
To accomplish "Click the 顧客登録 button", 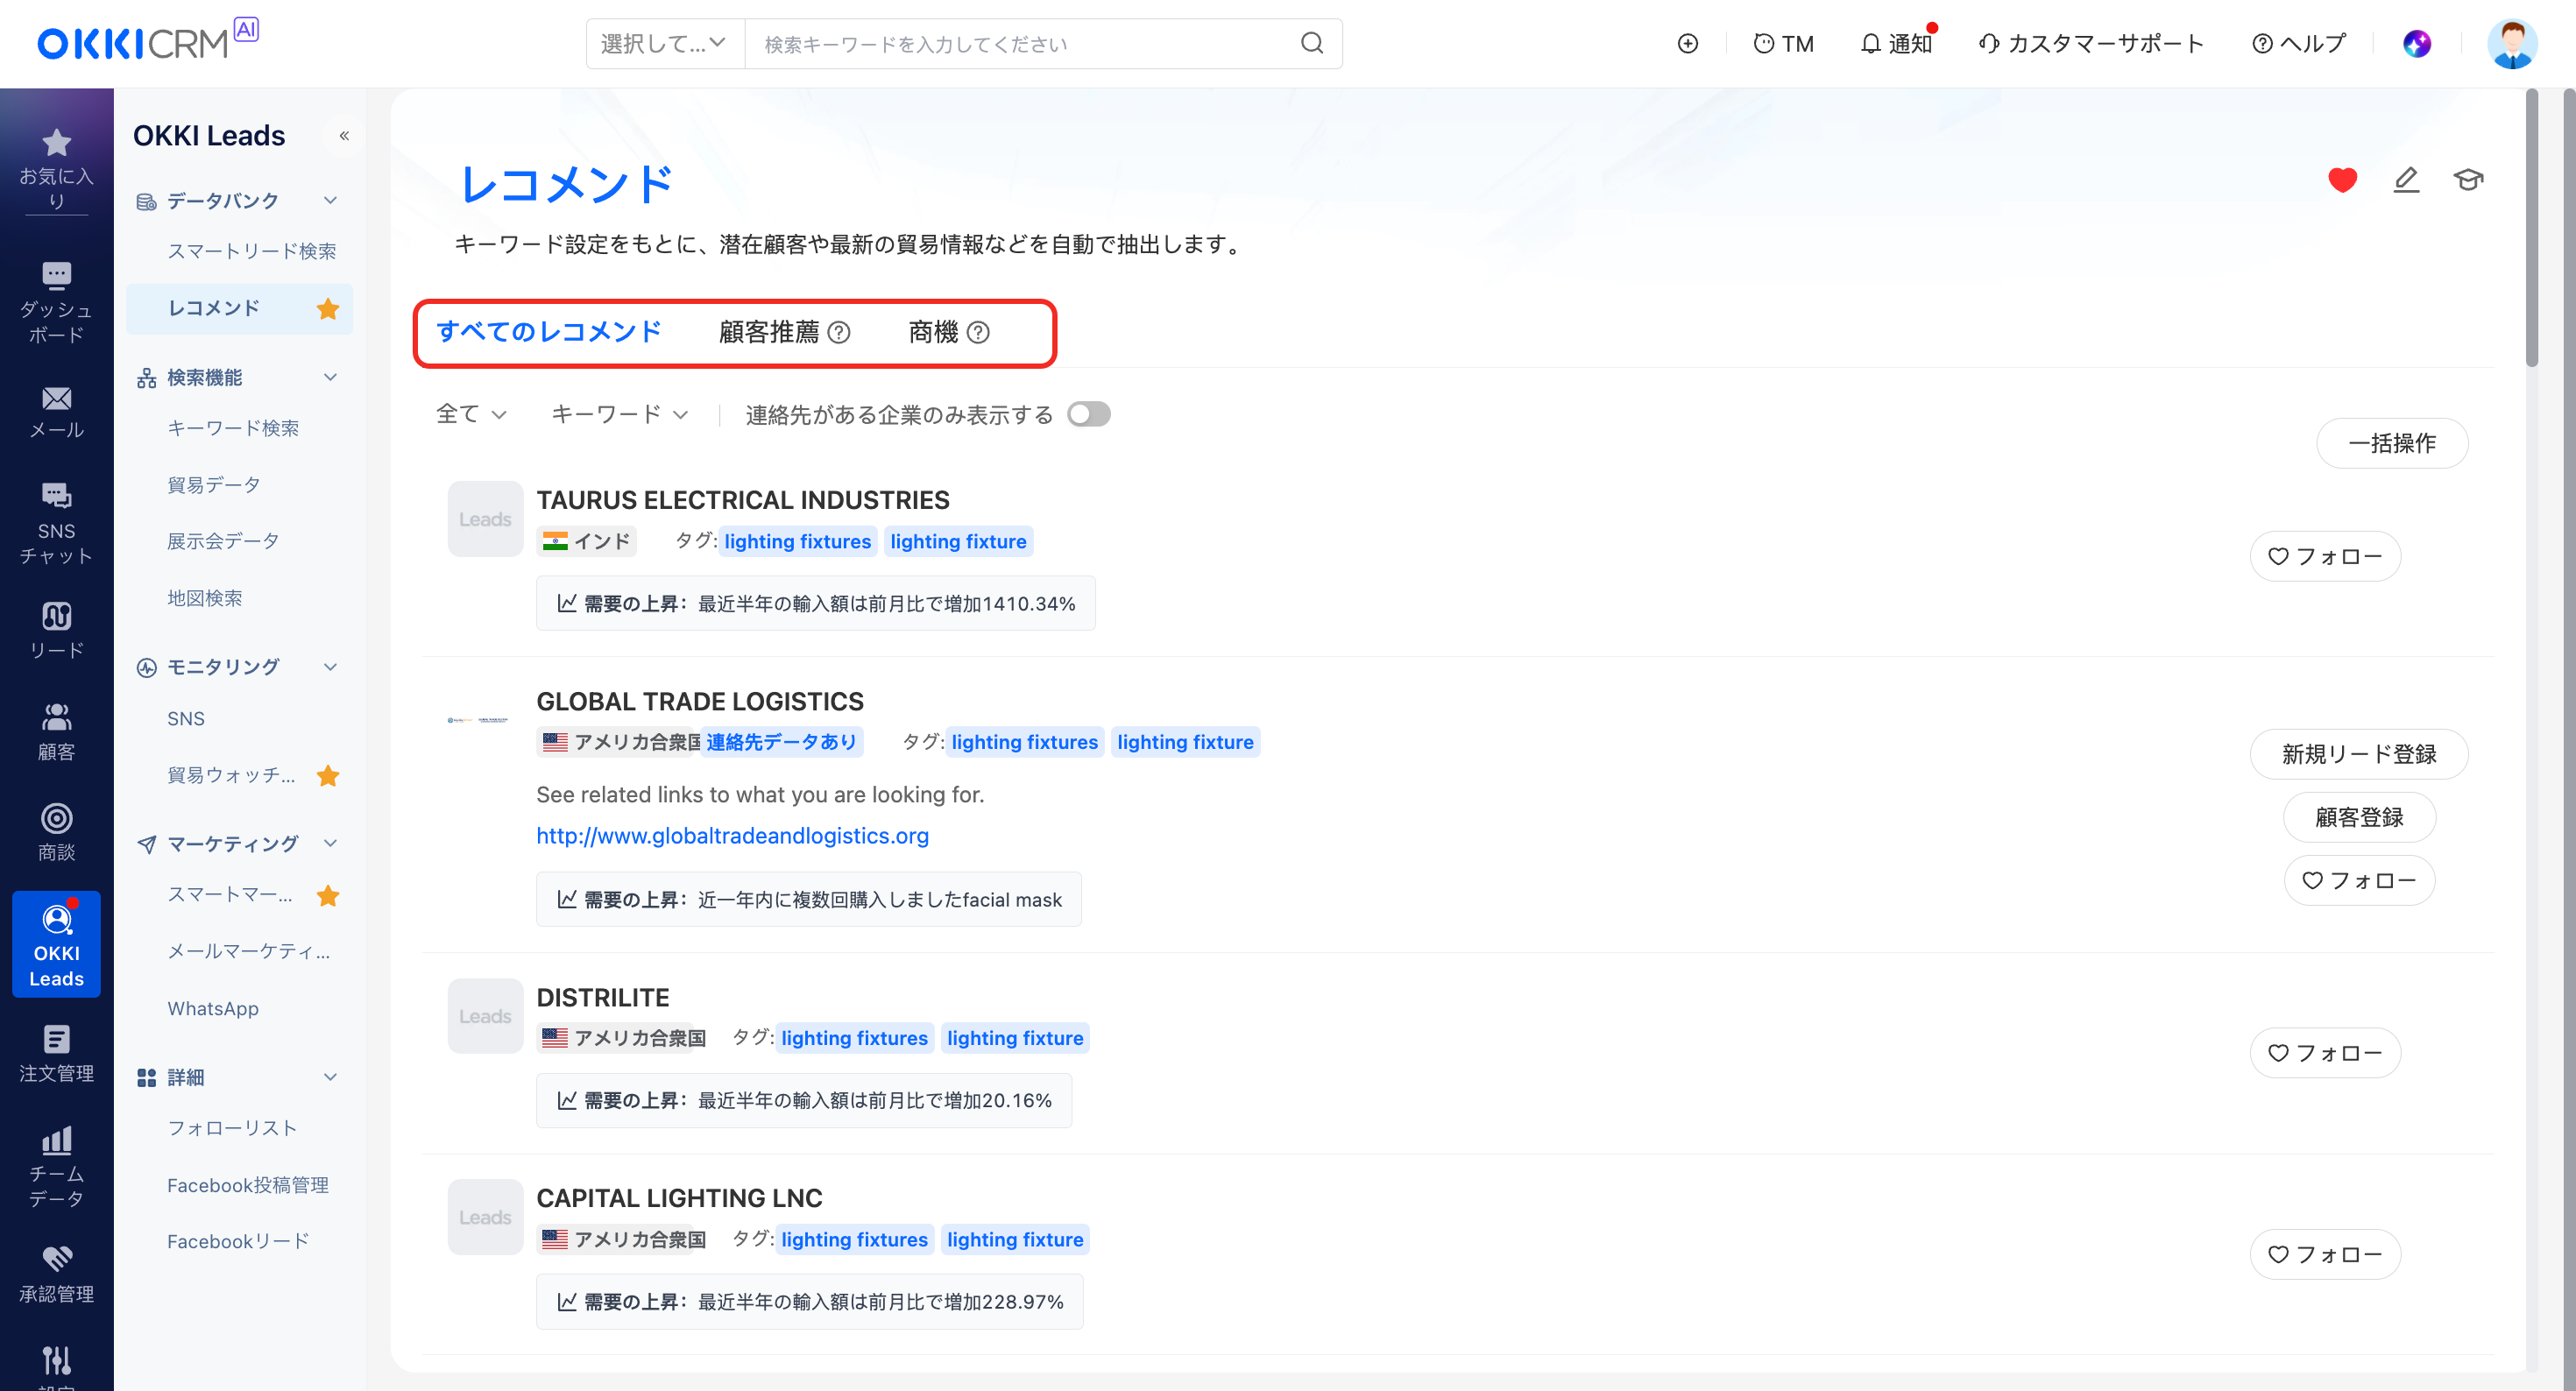I will [x=2359, y=817].
